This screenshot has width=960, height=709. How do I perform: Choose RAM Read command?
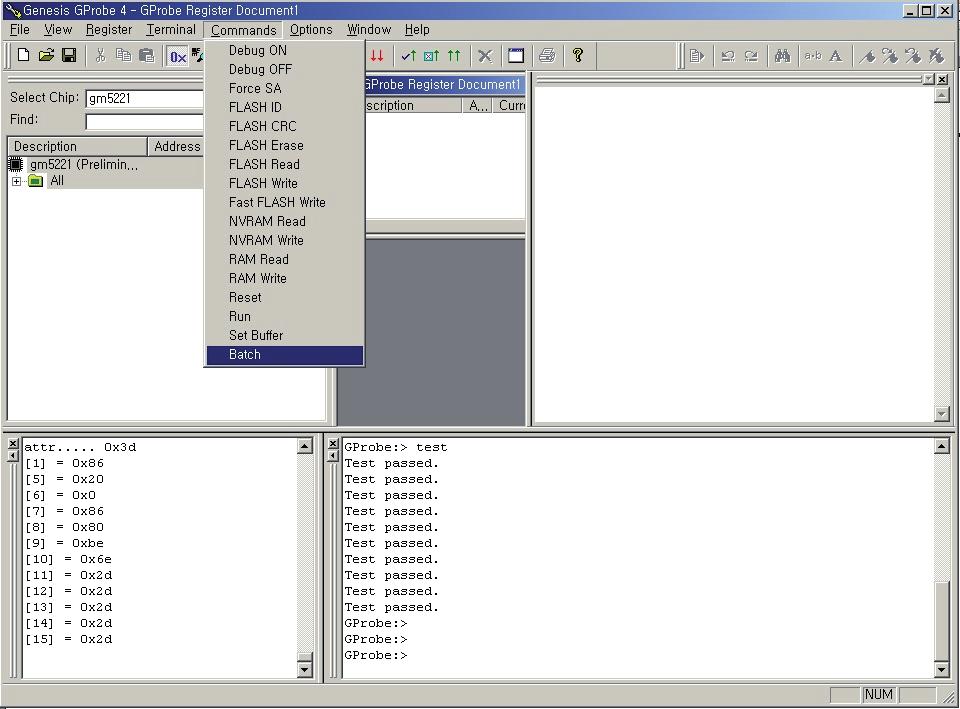[285, 259]
